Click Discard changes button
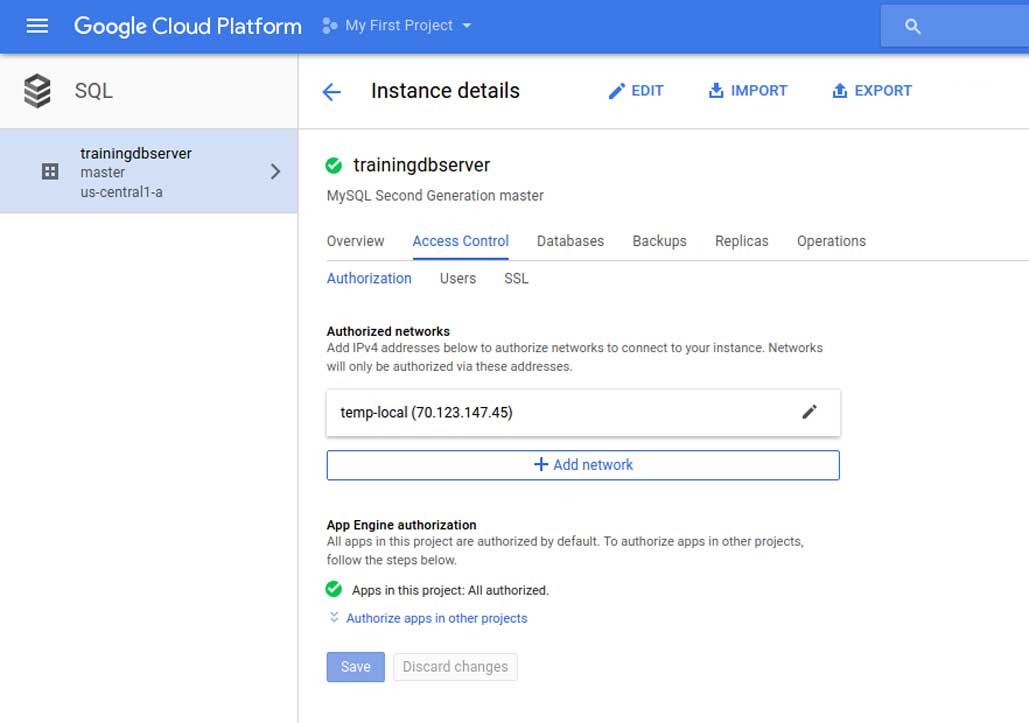The image size is (1029, 723). point(455,667)
